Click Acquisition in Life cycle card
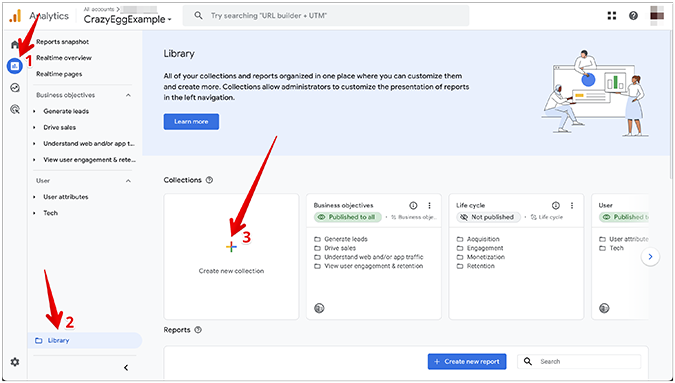 click(483, 239)
